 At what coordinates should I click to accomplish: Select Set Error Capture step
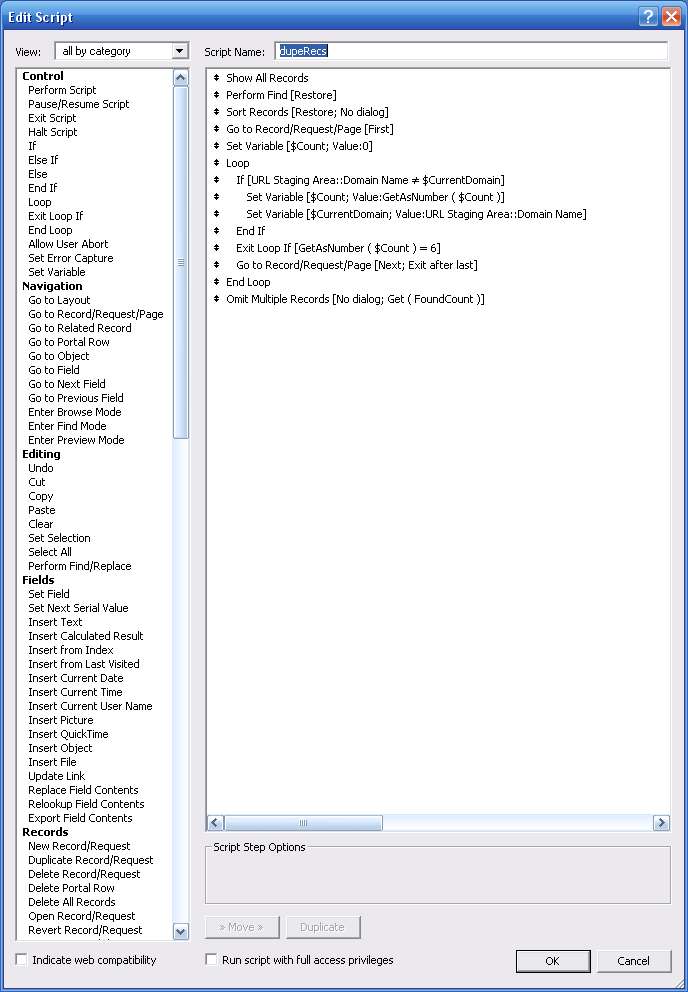click(71, 257)
